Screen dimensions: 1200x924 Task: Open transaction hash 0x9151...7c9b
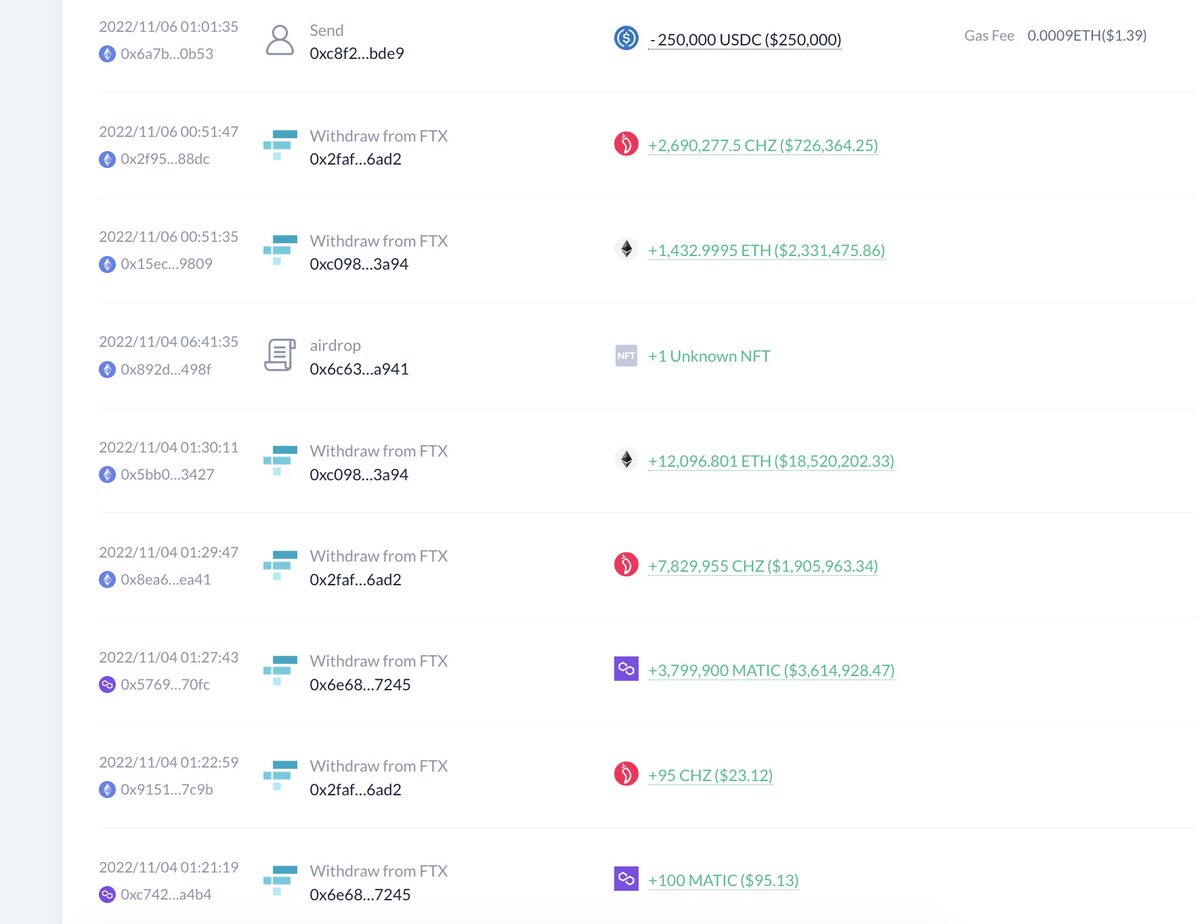click(x=167, y=789)
